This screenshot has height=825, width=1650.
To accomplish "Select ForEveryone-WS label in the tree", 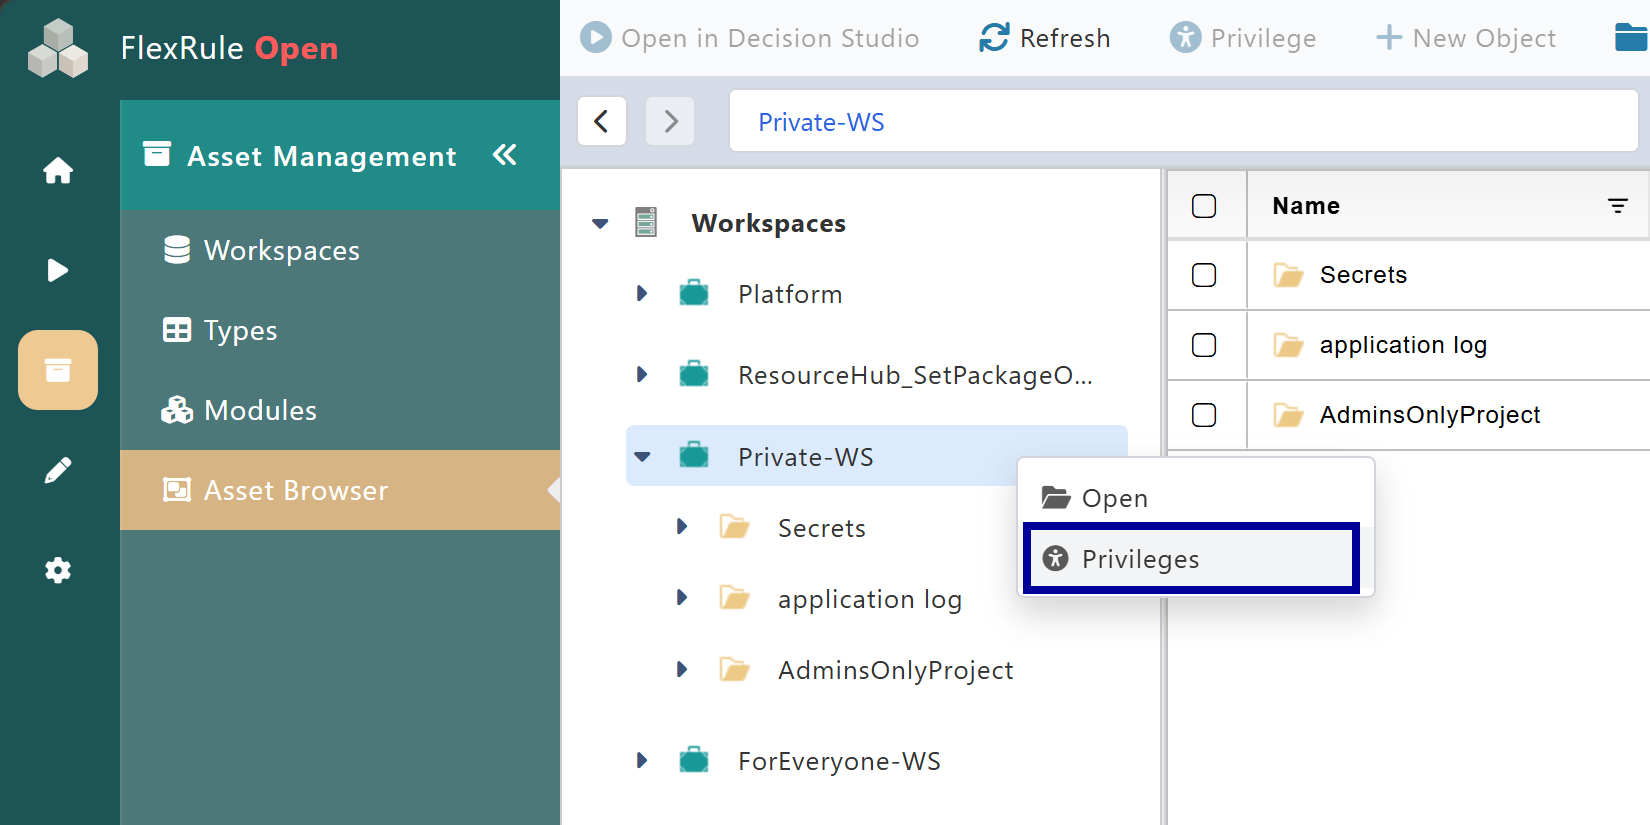I will point(839,761).
